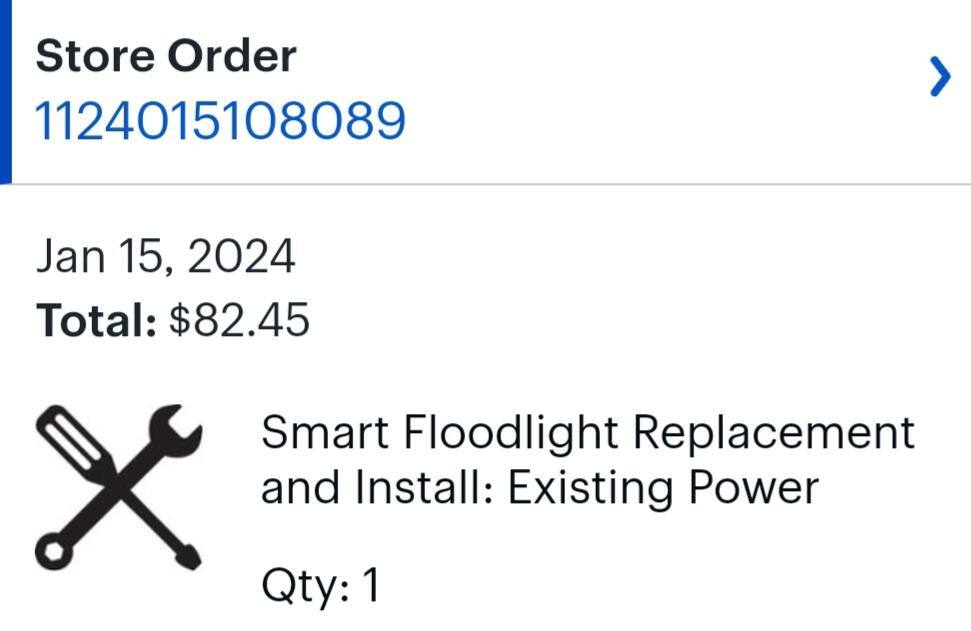Click the "and Install: Existing Power" line
This screenshot has width=971, height=631.
[539, 488]
